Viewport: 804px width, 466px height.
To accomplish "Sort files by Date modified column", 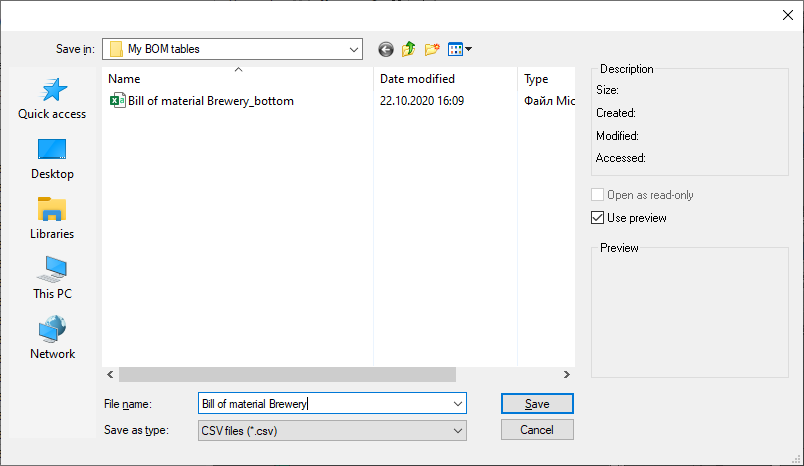I will click(445, 78).
